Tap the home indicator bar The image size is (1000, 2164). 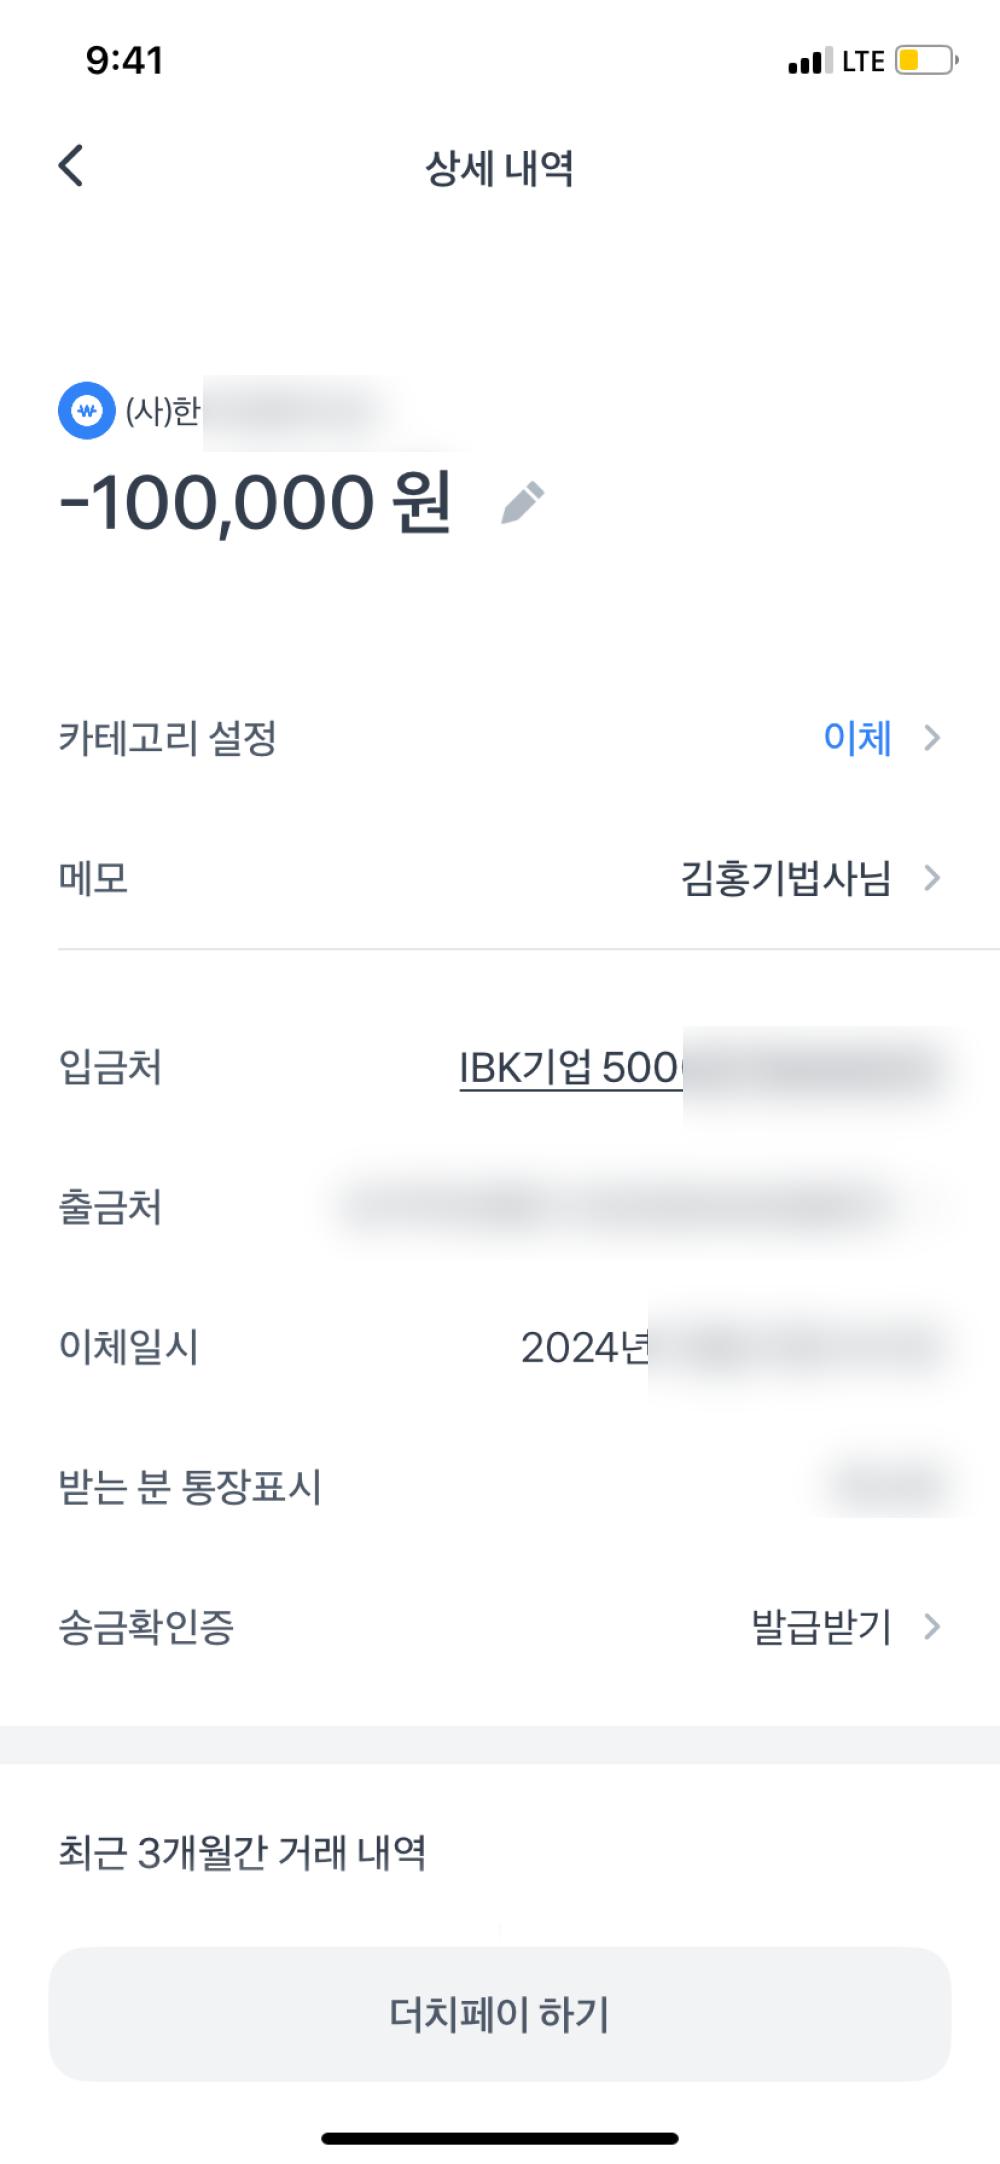coord(500,2138)
